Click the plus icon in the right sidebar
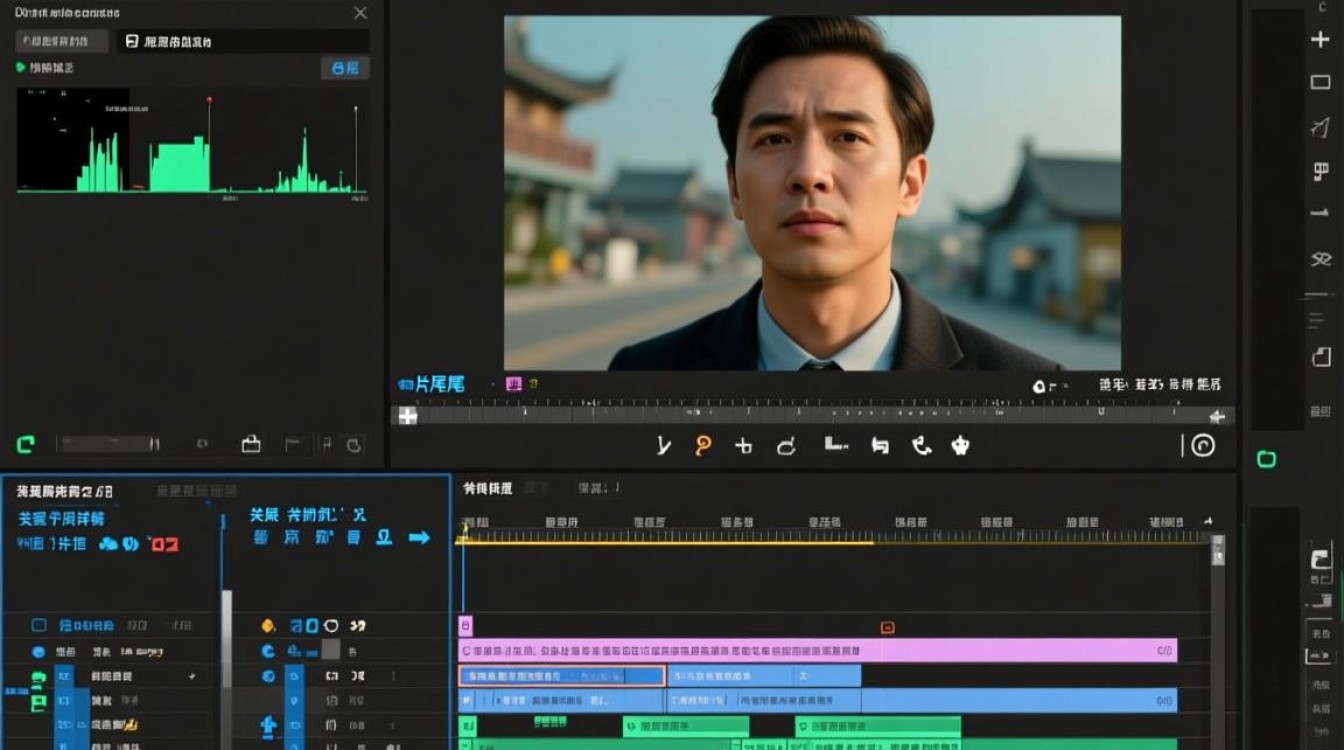 pos(1320,40)
